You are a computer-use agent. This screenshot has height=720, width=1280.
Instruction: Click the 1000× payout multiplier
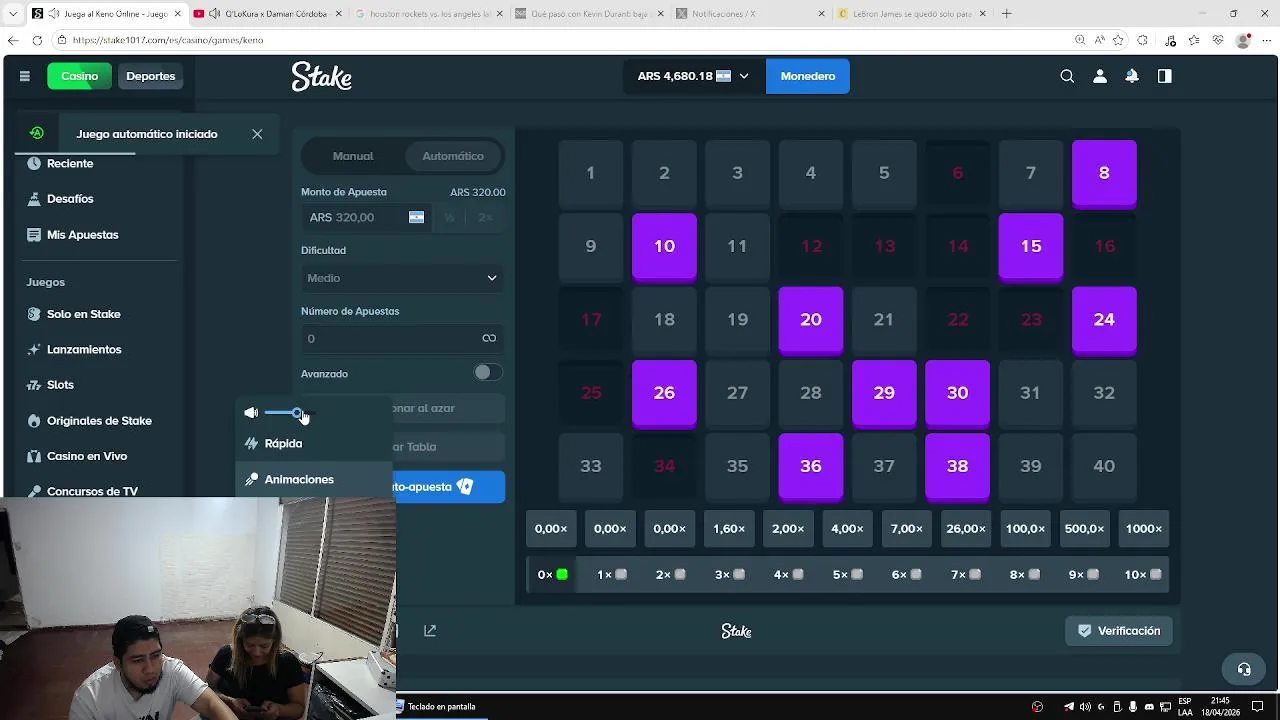point(1144,529)
